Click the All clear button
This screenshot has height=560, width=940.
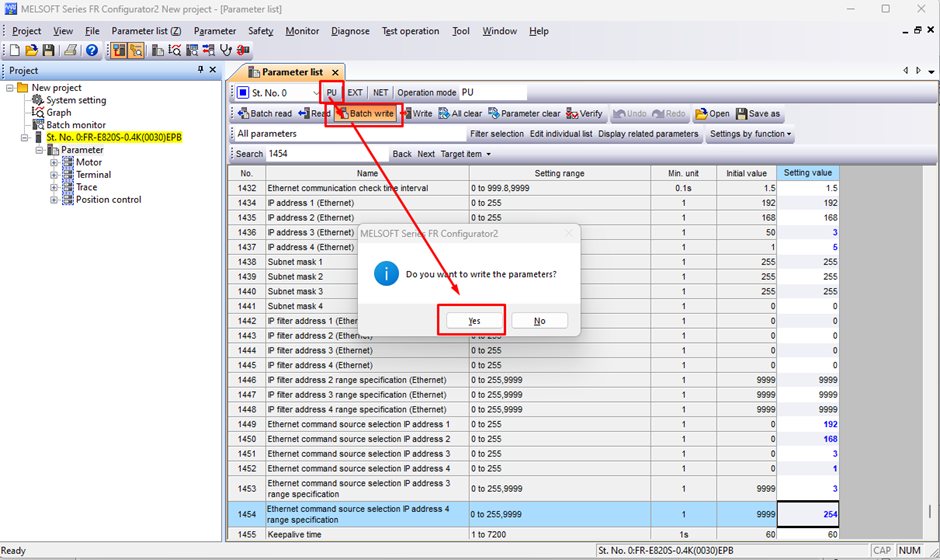point(460,113)
